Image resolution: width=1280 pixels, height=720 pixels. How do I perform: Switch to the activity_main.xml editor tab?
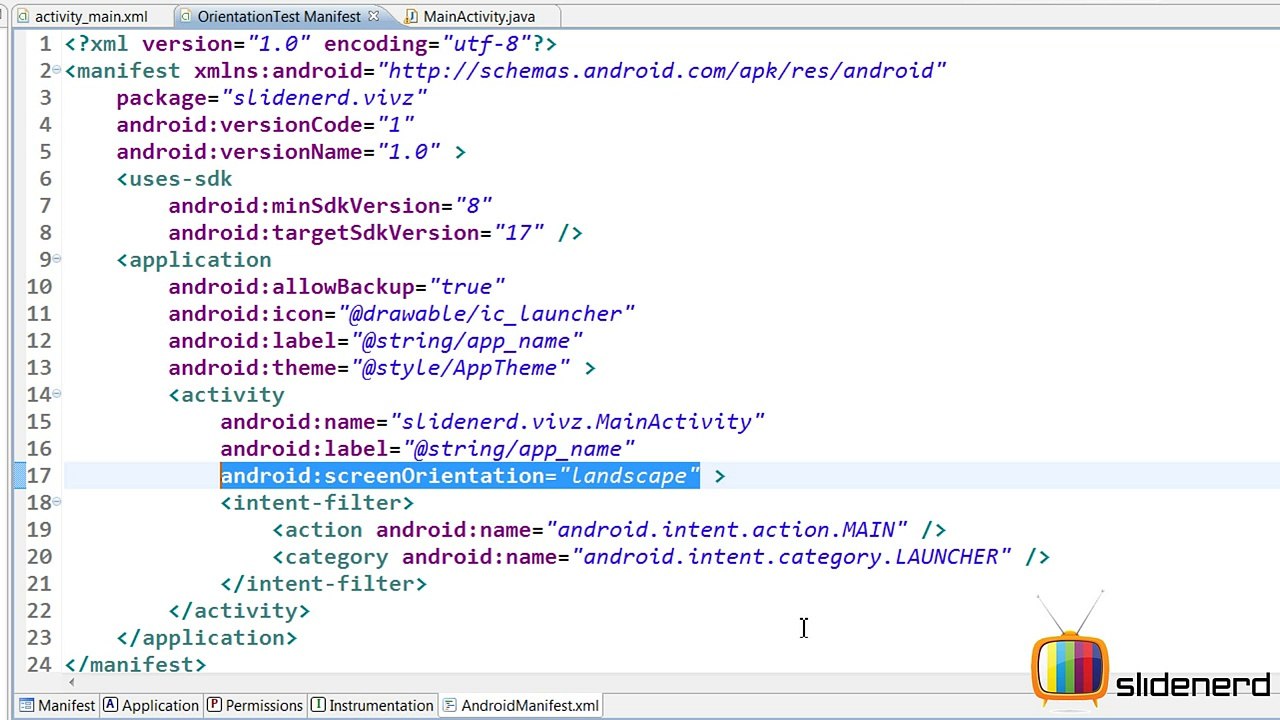[x=91, y=17]
